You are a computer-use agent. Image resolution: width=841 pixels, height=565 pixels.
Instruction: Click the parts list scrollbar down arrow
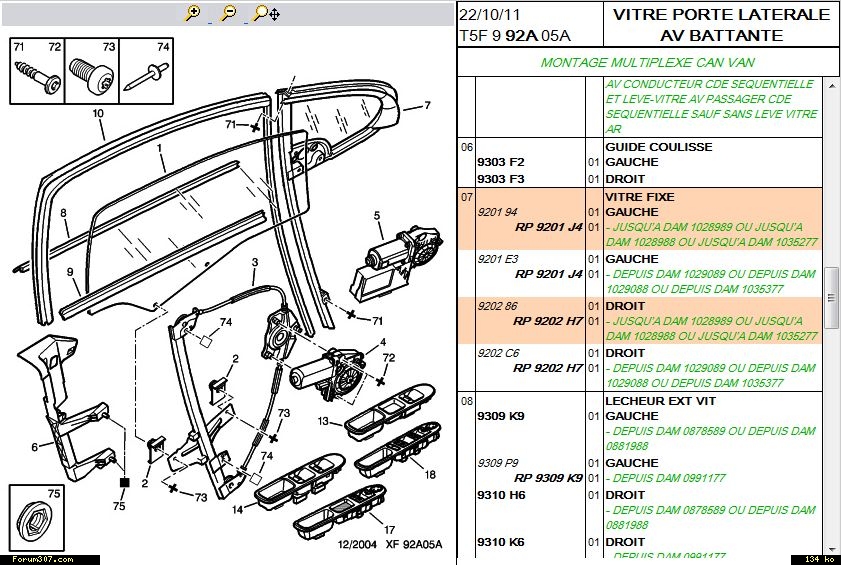831,546
